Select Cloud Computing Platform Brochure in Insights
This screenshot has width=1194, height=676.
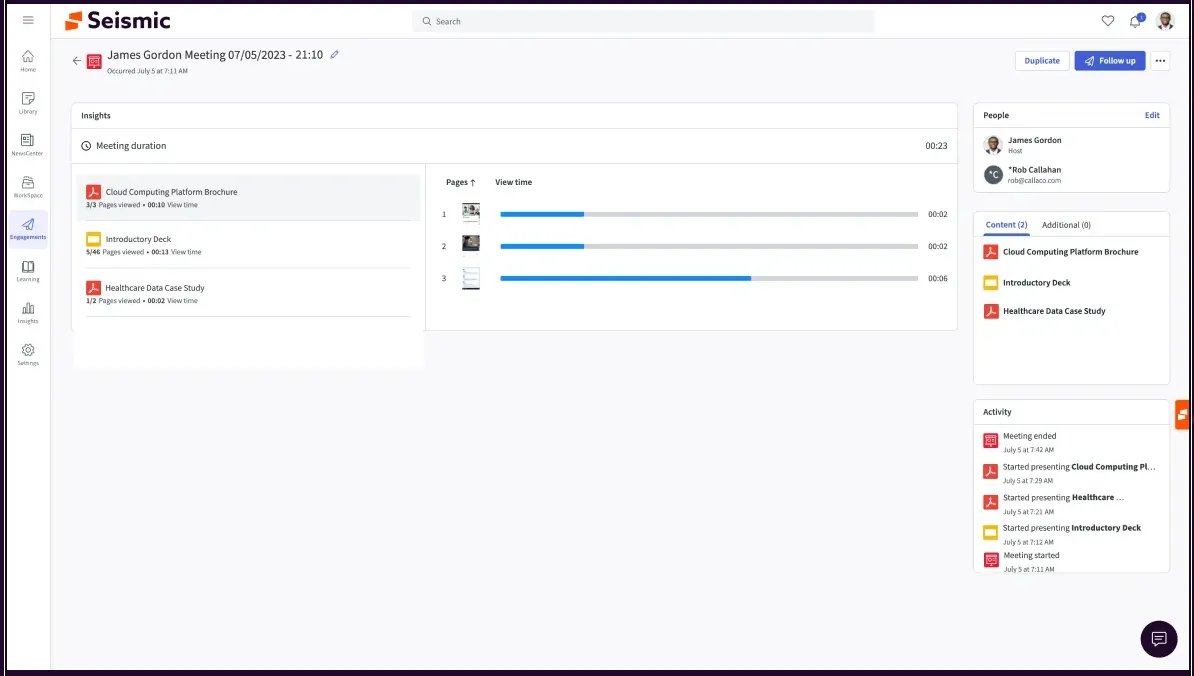[248, 198]
